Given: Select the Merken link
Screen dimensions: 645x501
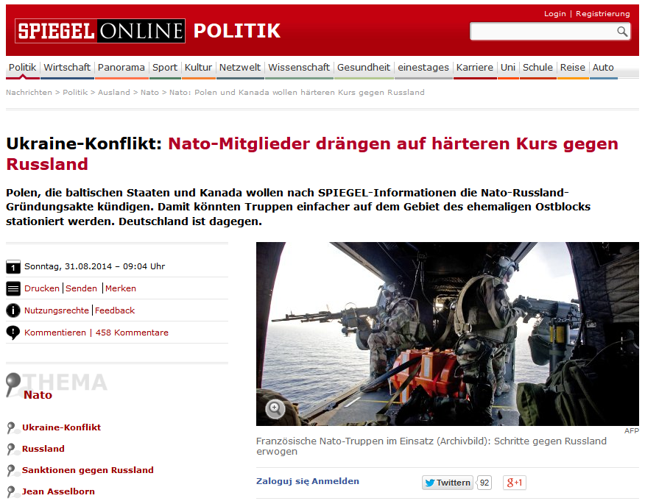Looking at the screenshot, I should 121,288.
